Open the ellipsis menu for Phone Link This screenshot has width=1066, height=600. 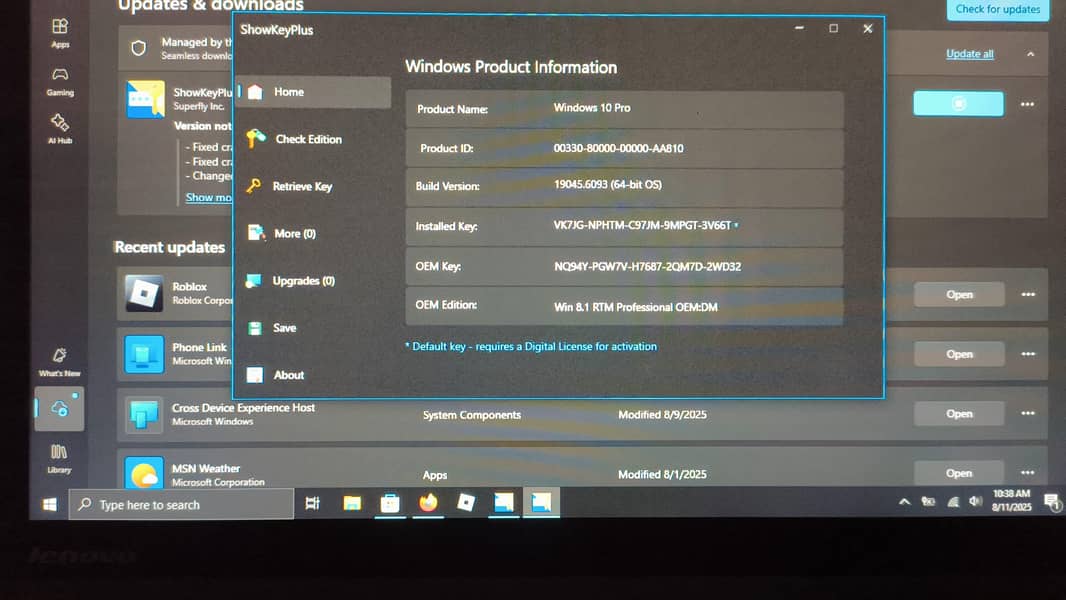[x=1028, y=353]
